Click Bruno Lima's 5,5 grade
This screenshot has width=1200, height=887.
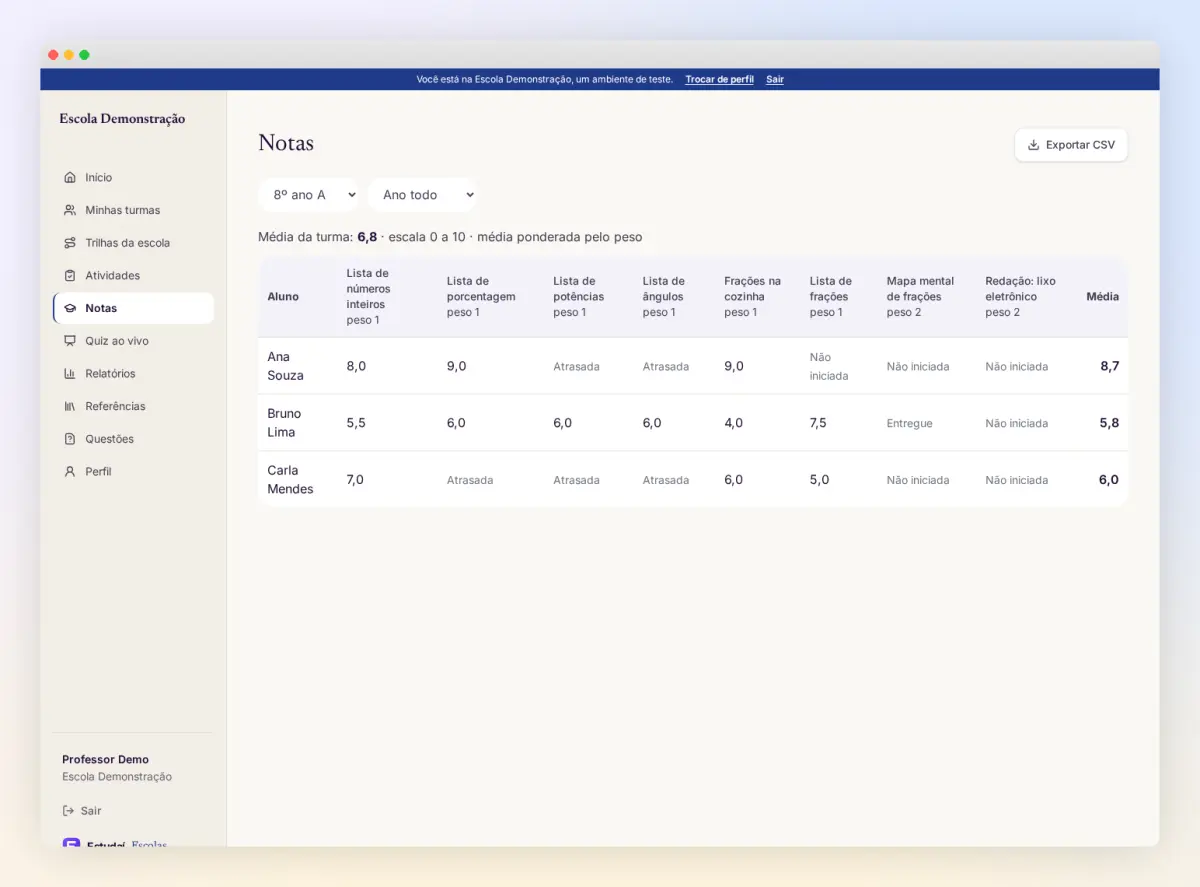356,423
